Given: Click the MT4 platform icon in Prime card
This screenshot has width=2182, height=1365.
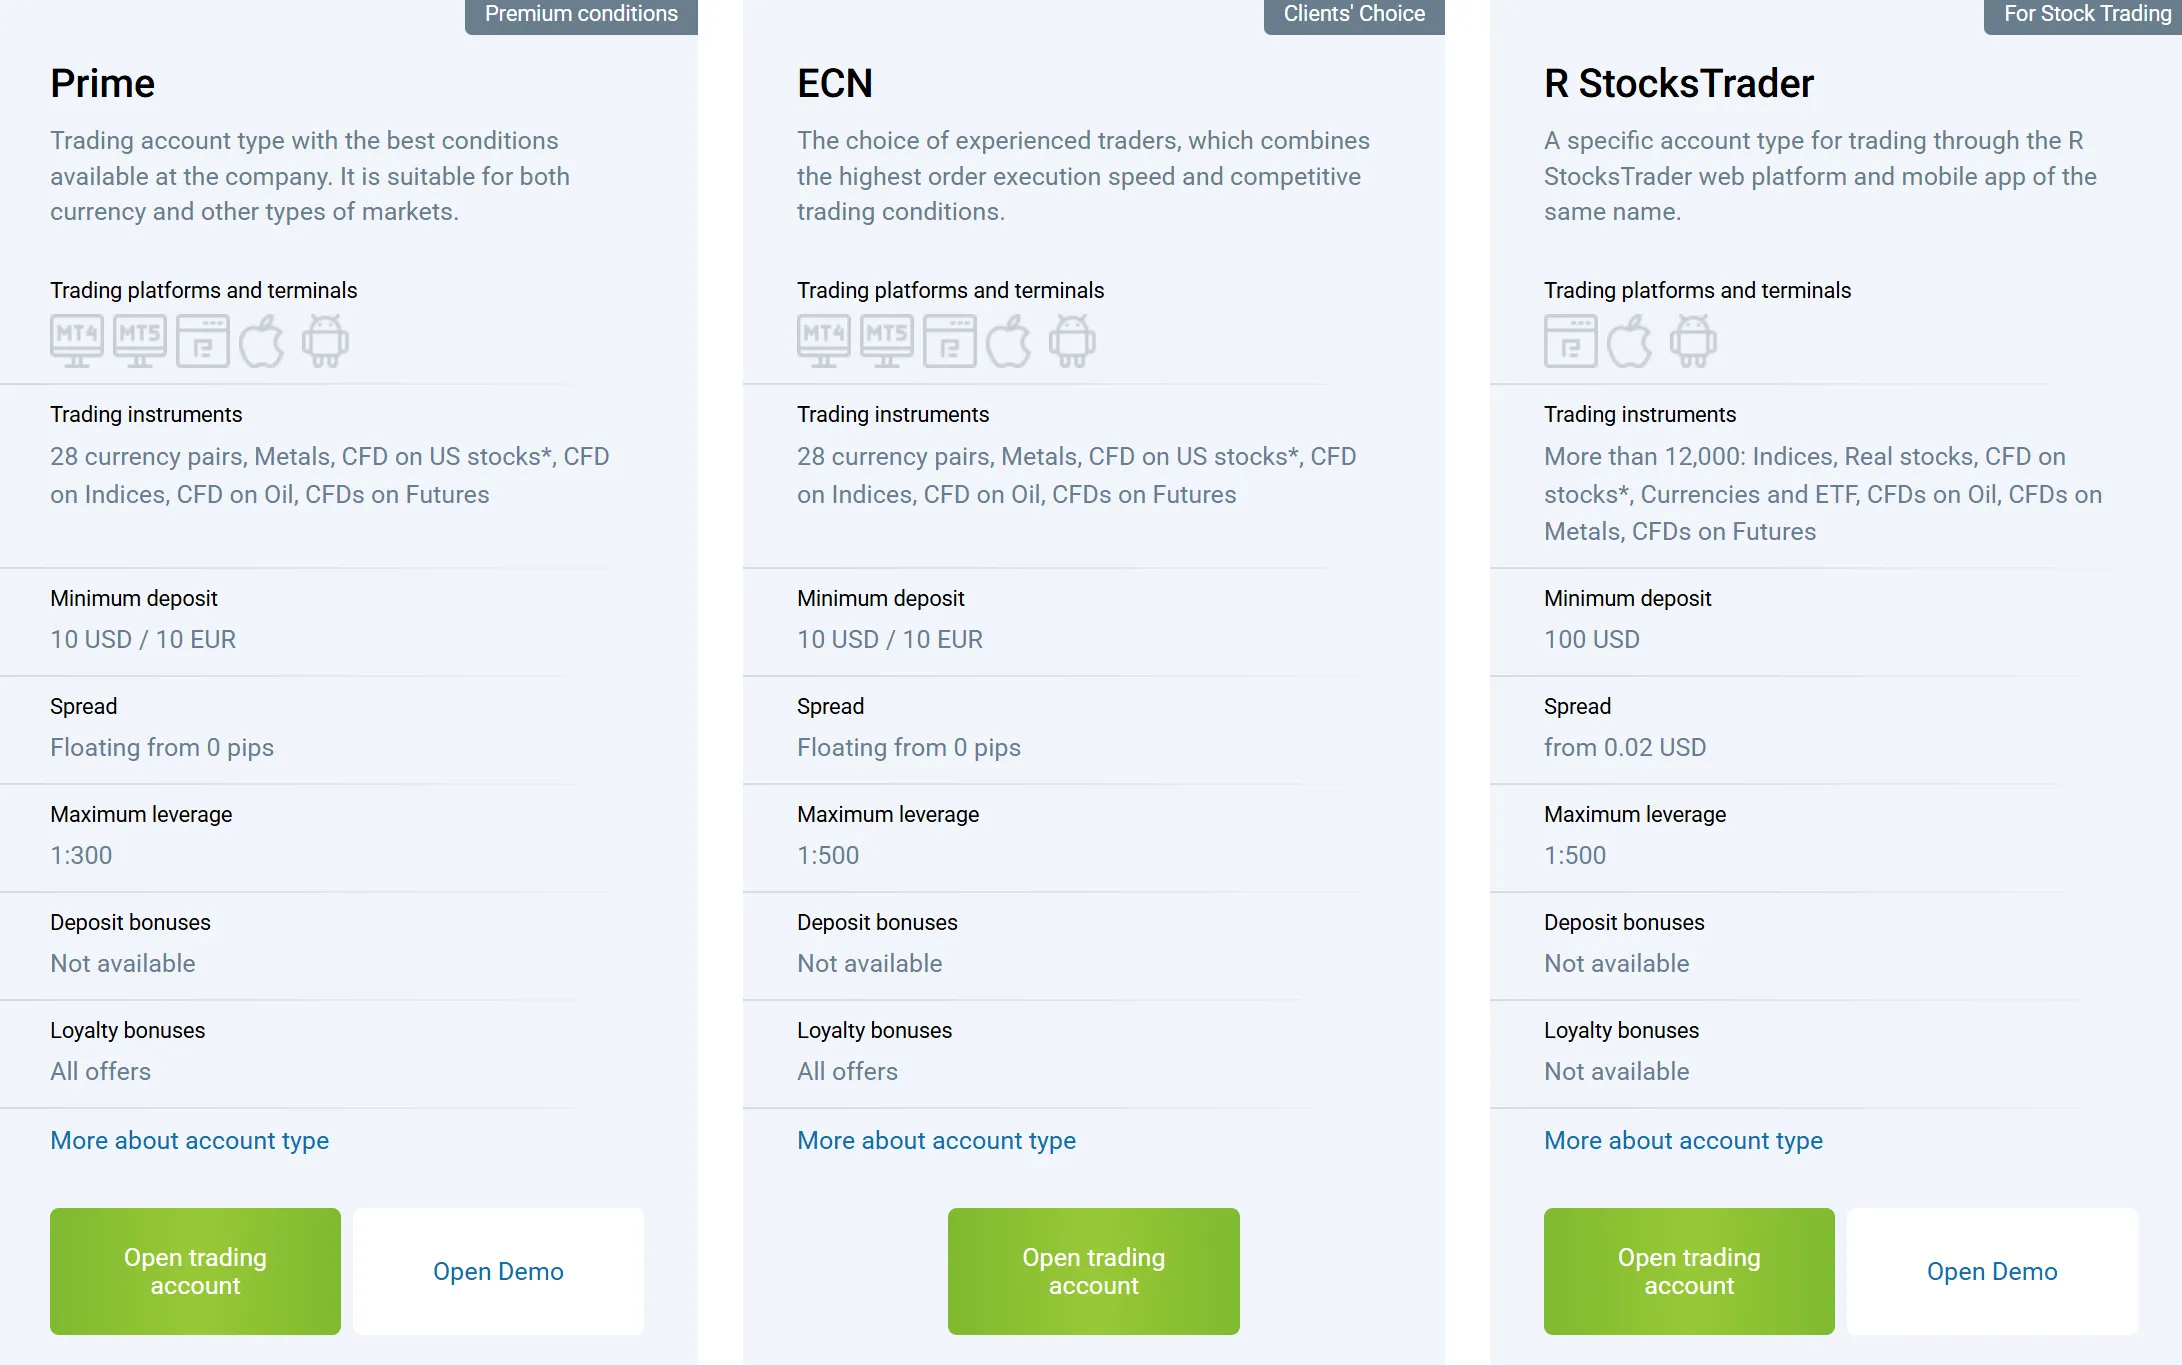Looking at the screenshot, I should click(x=77, y=341).
